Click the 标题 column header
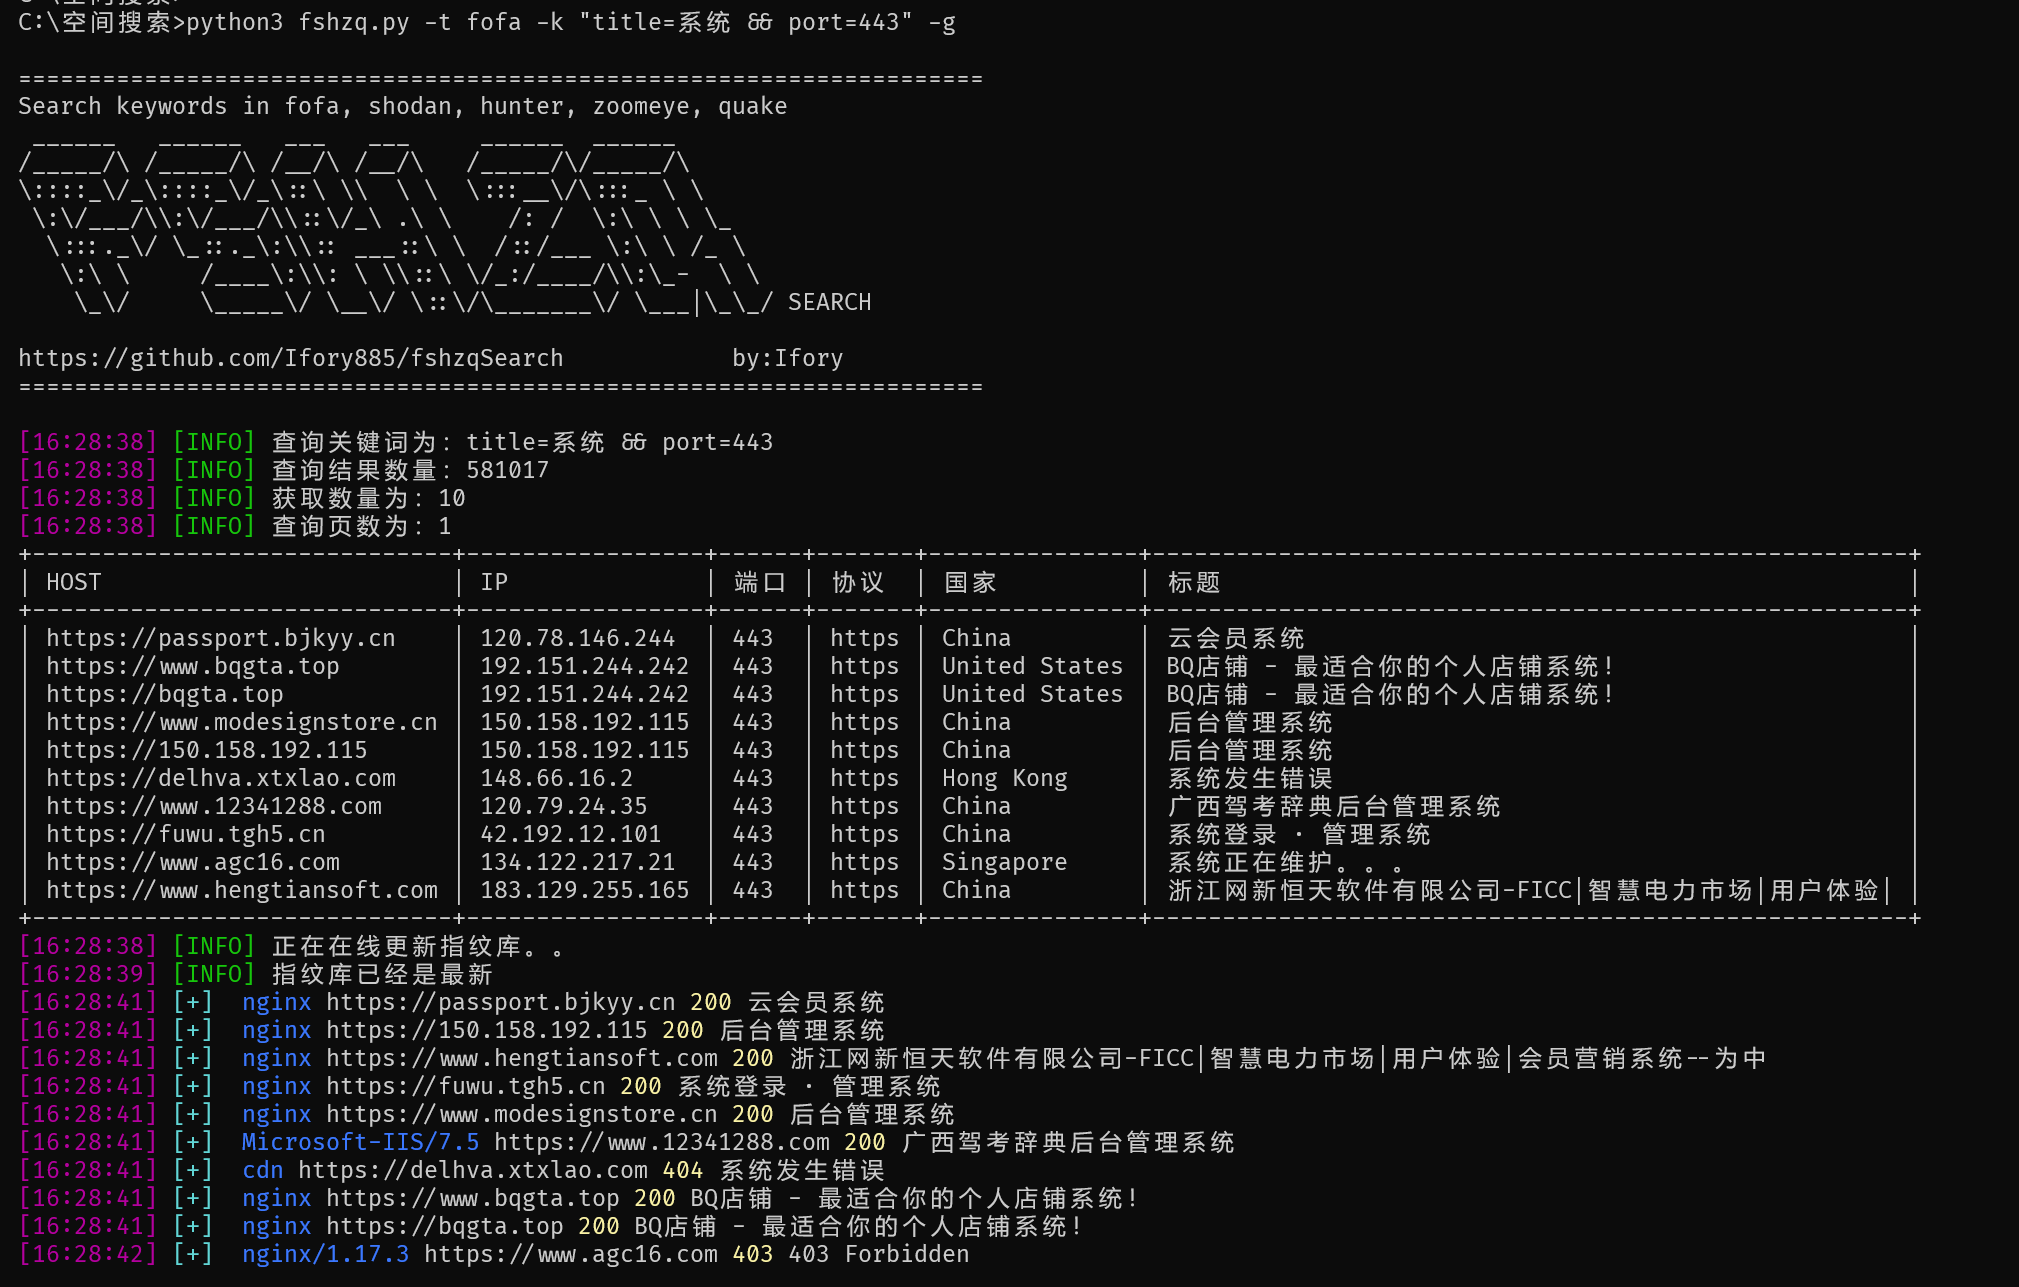2019x1287 pixels. (1193, 582)
